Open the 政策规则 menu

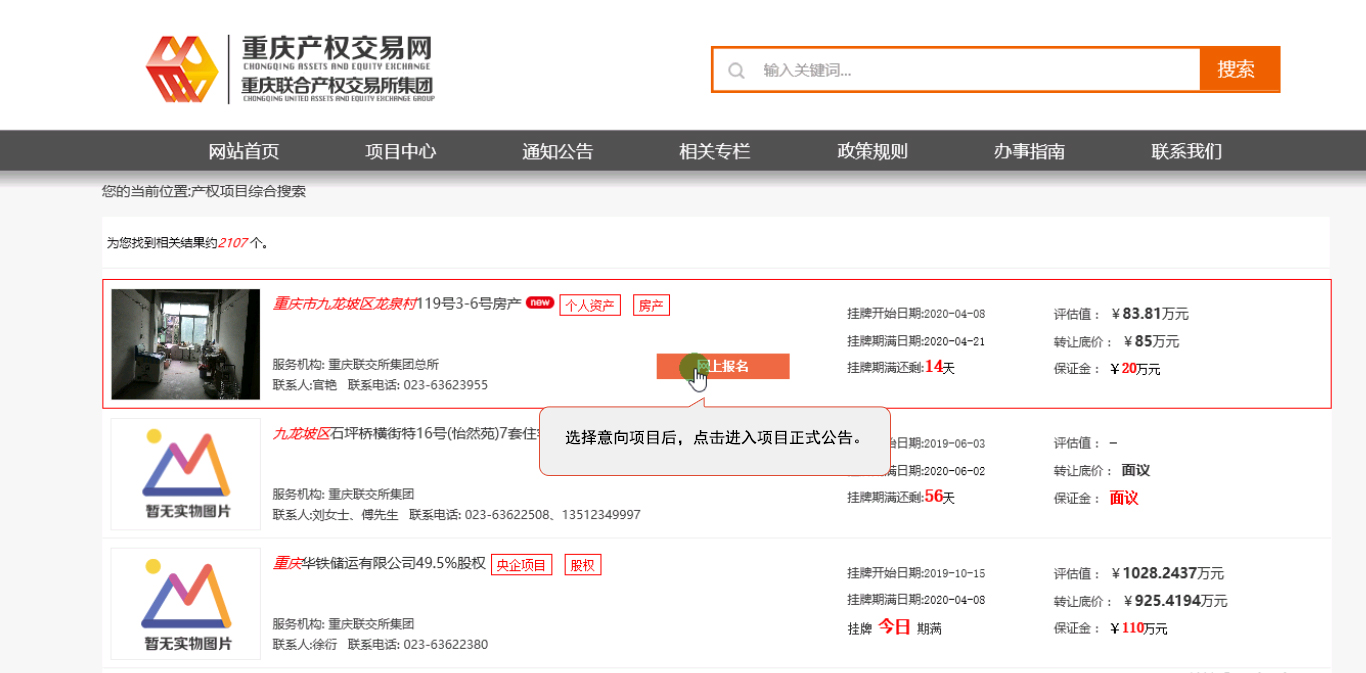[x=873, y=151]
